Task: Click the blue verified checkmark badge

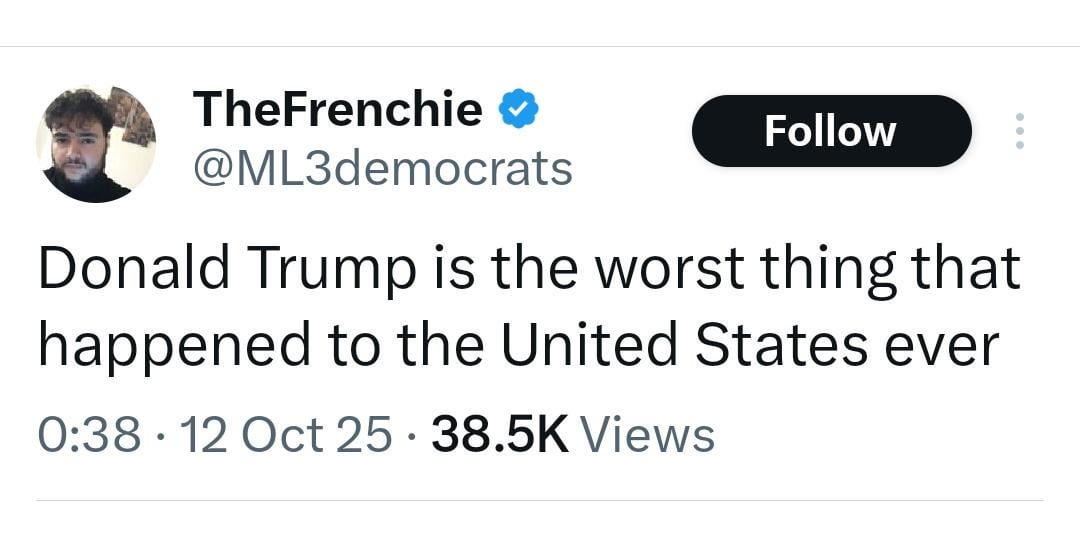Action: 519,108
